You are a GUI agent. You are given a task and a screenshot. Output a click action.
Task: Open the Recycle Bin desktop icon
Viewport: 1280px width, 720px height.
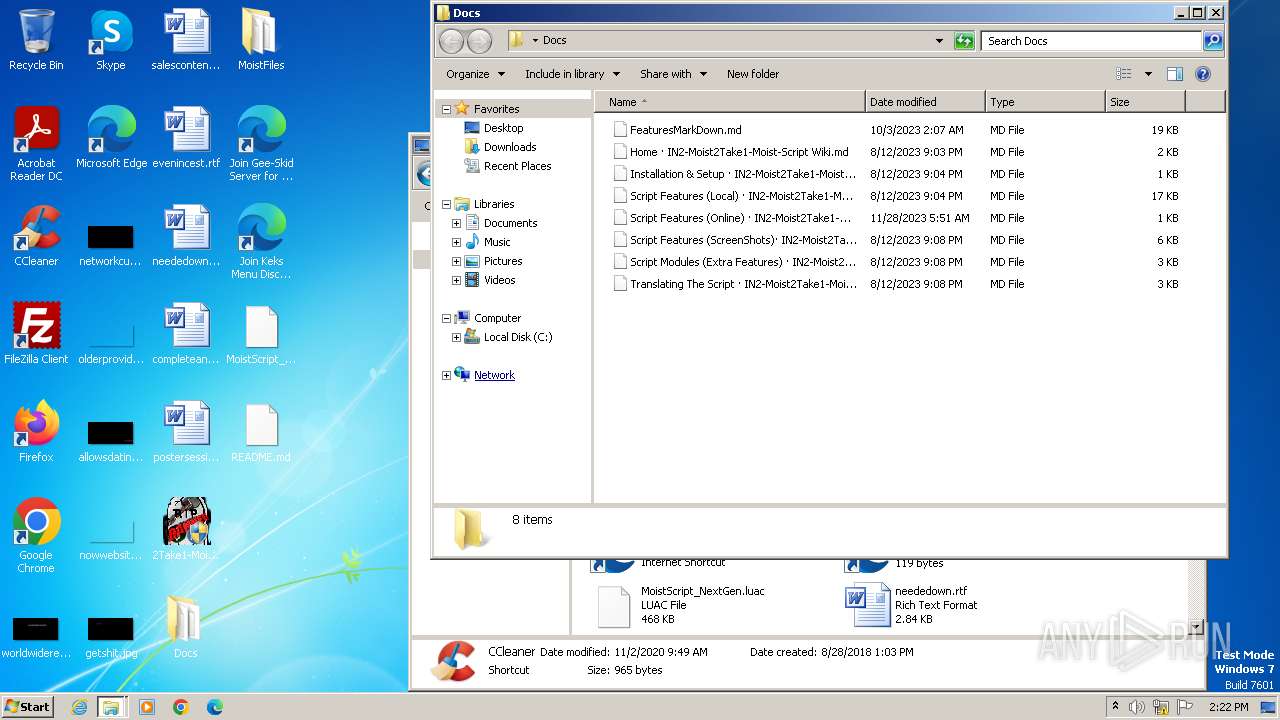tap(36, 40)
